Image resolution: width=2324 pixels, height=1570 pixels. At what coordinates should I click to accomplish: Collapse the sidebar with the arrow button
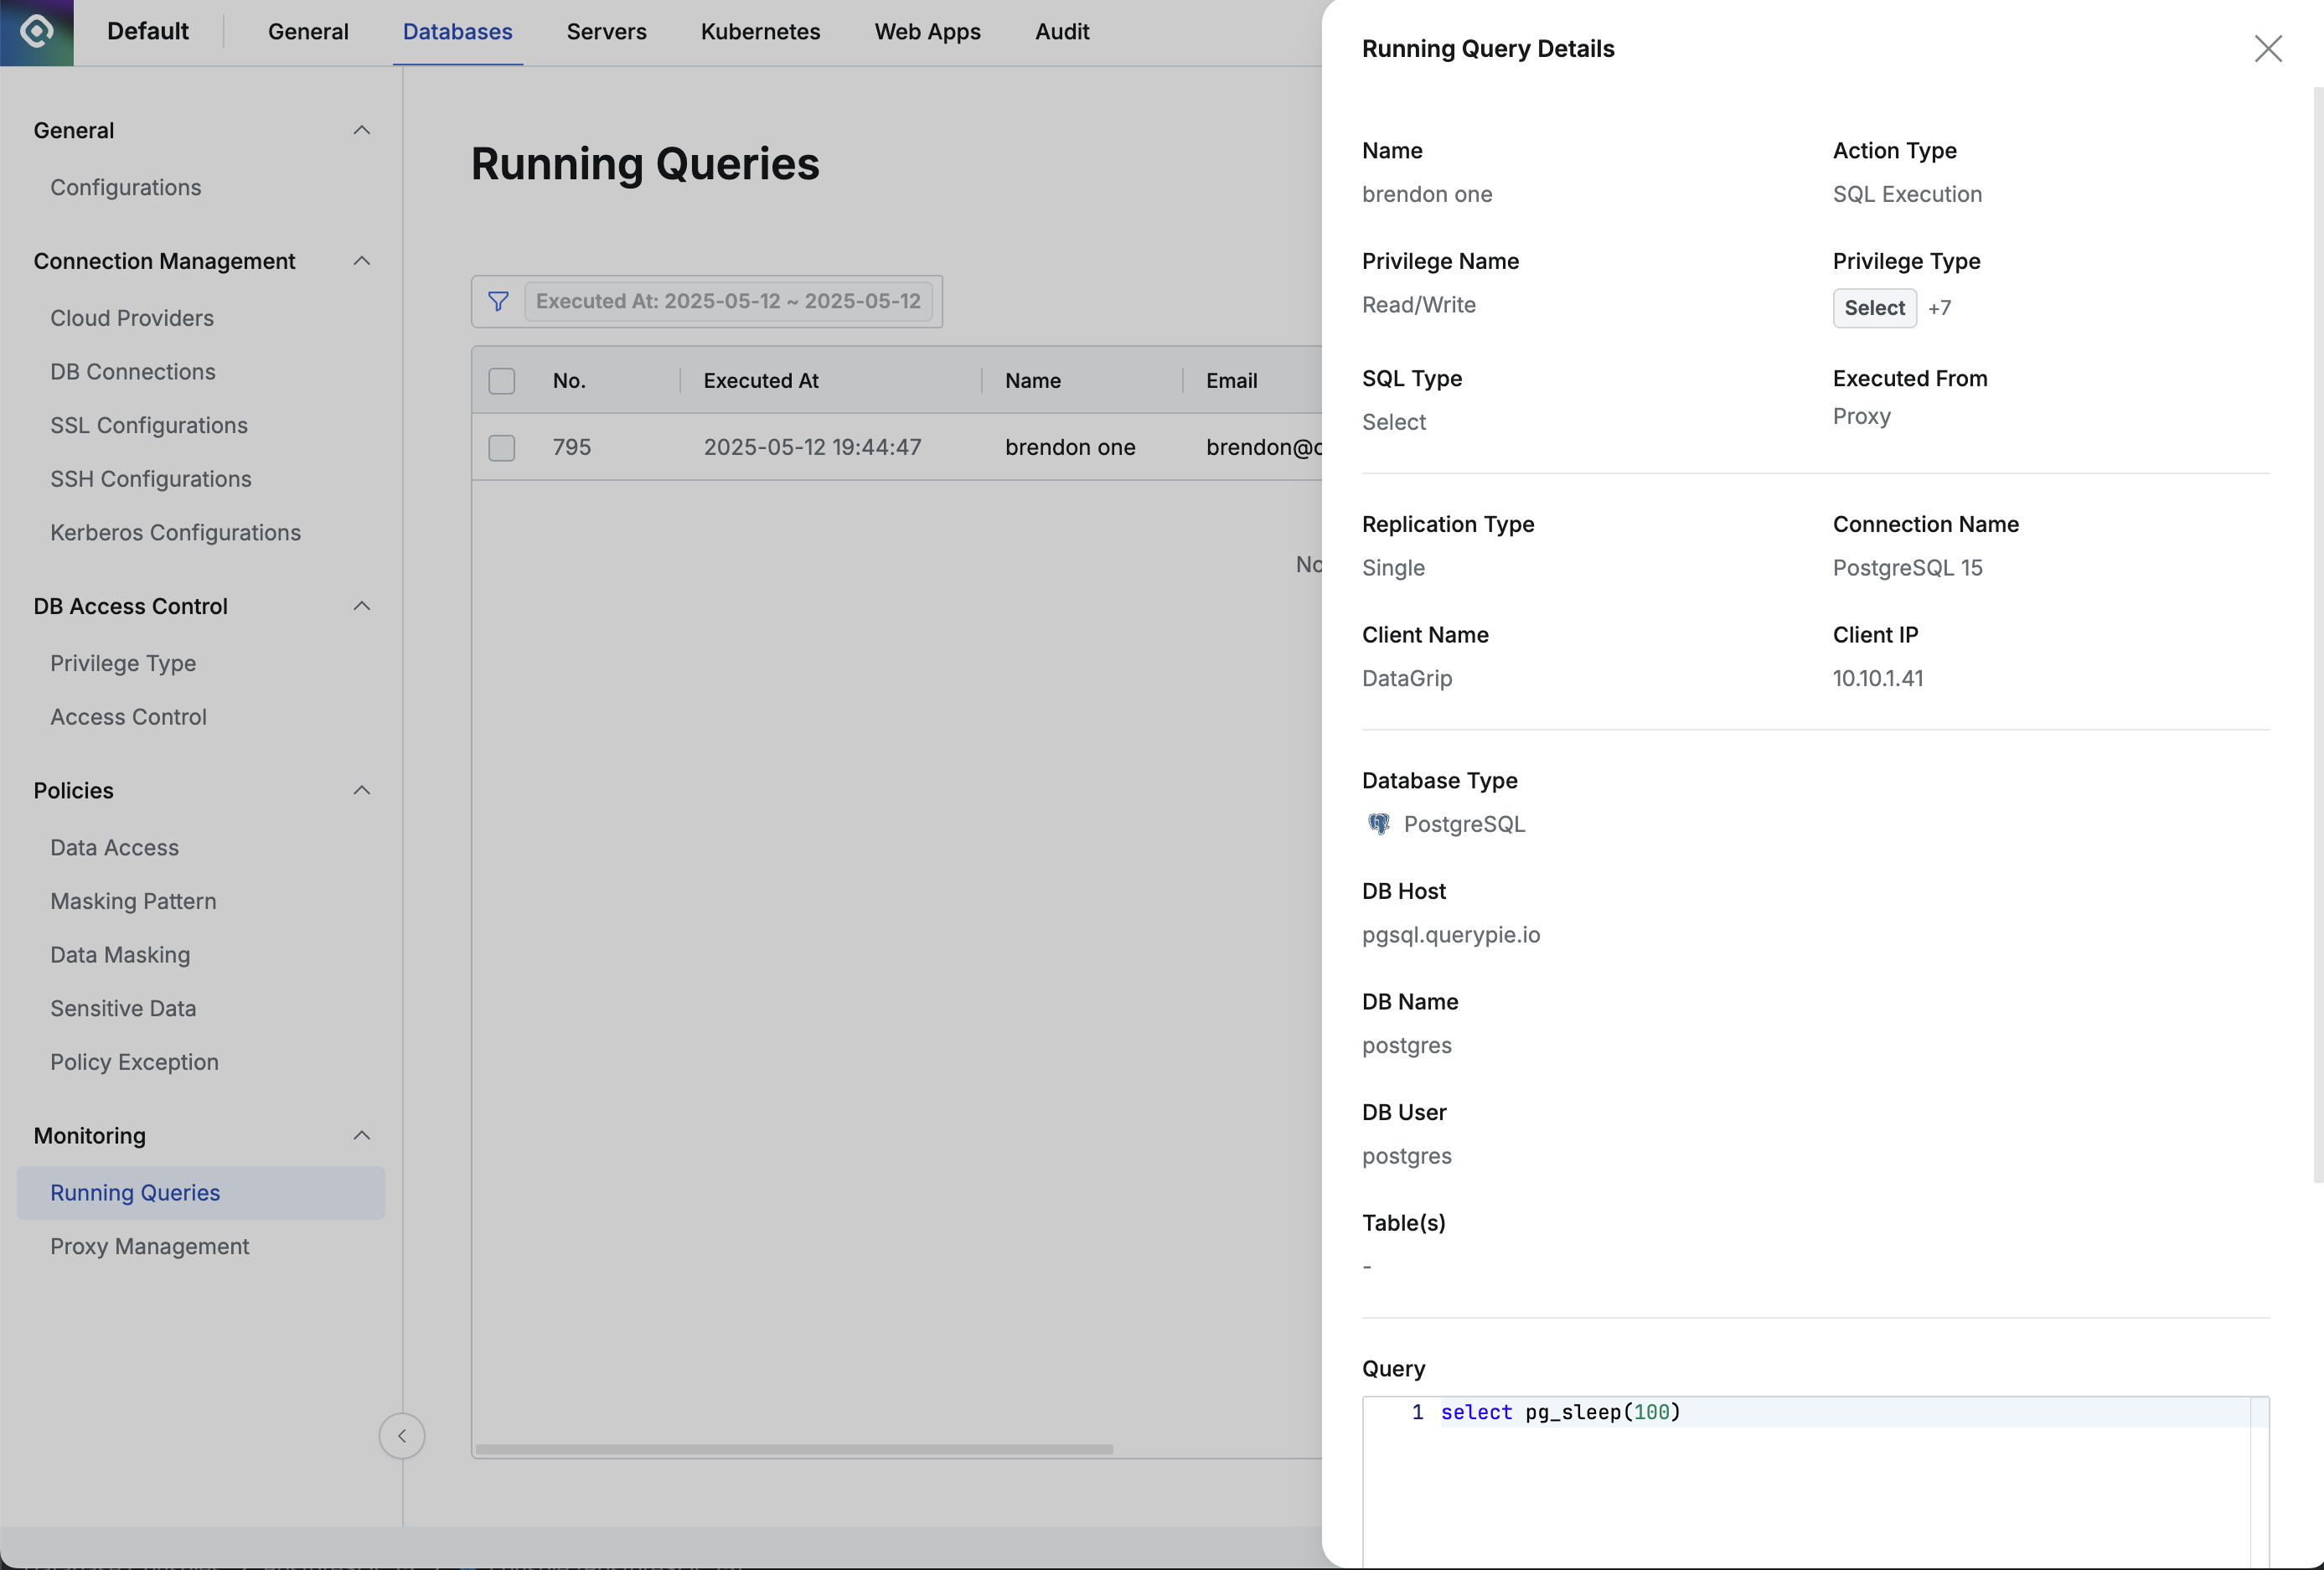coord(402,1436)
